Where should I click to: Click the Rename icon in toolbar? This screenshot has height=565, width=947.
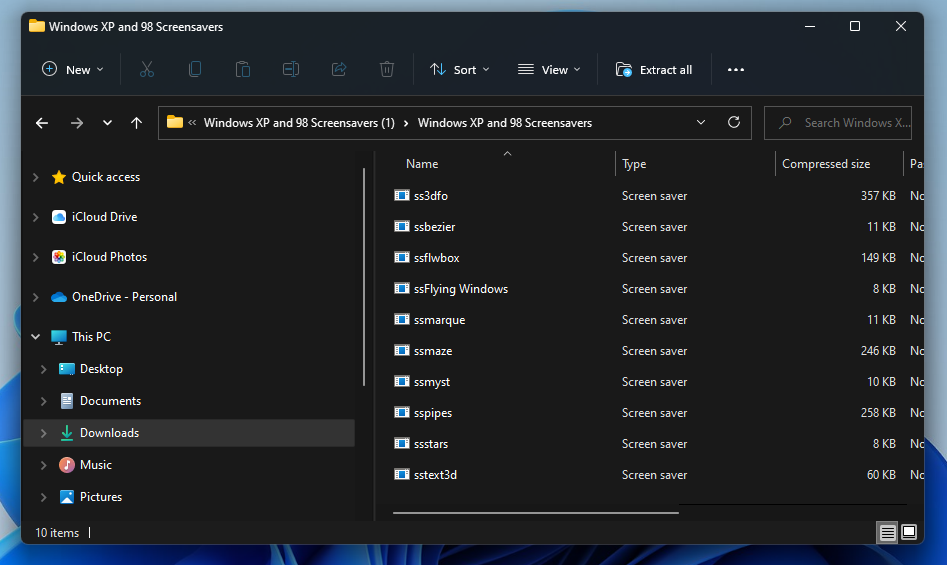pos(291,69)
